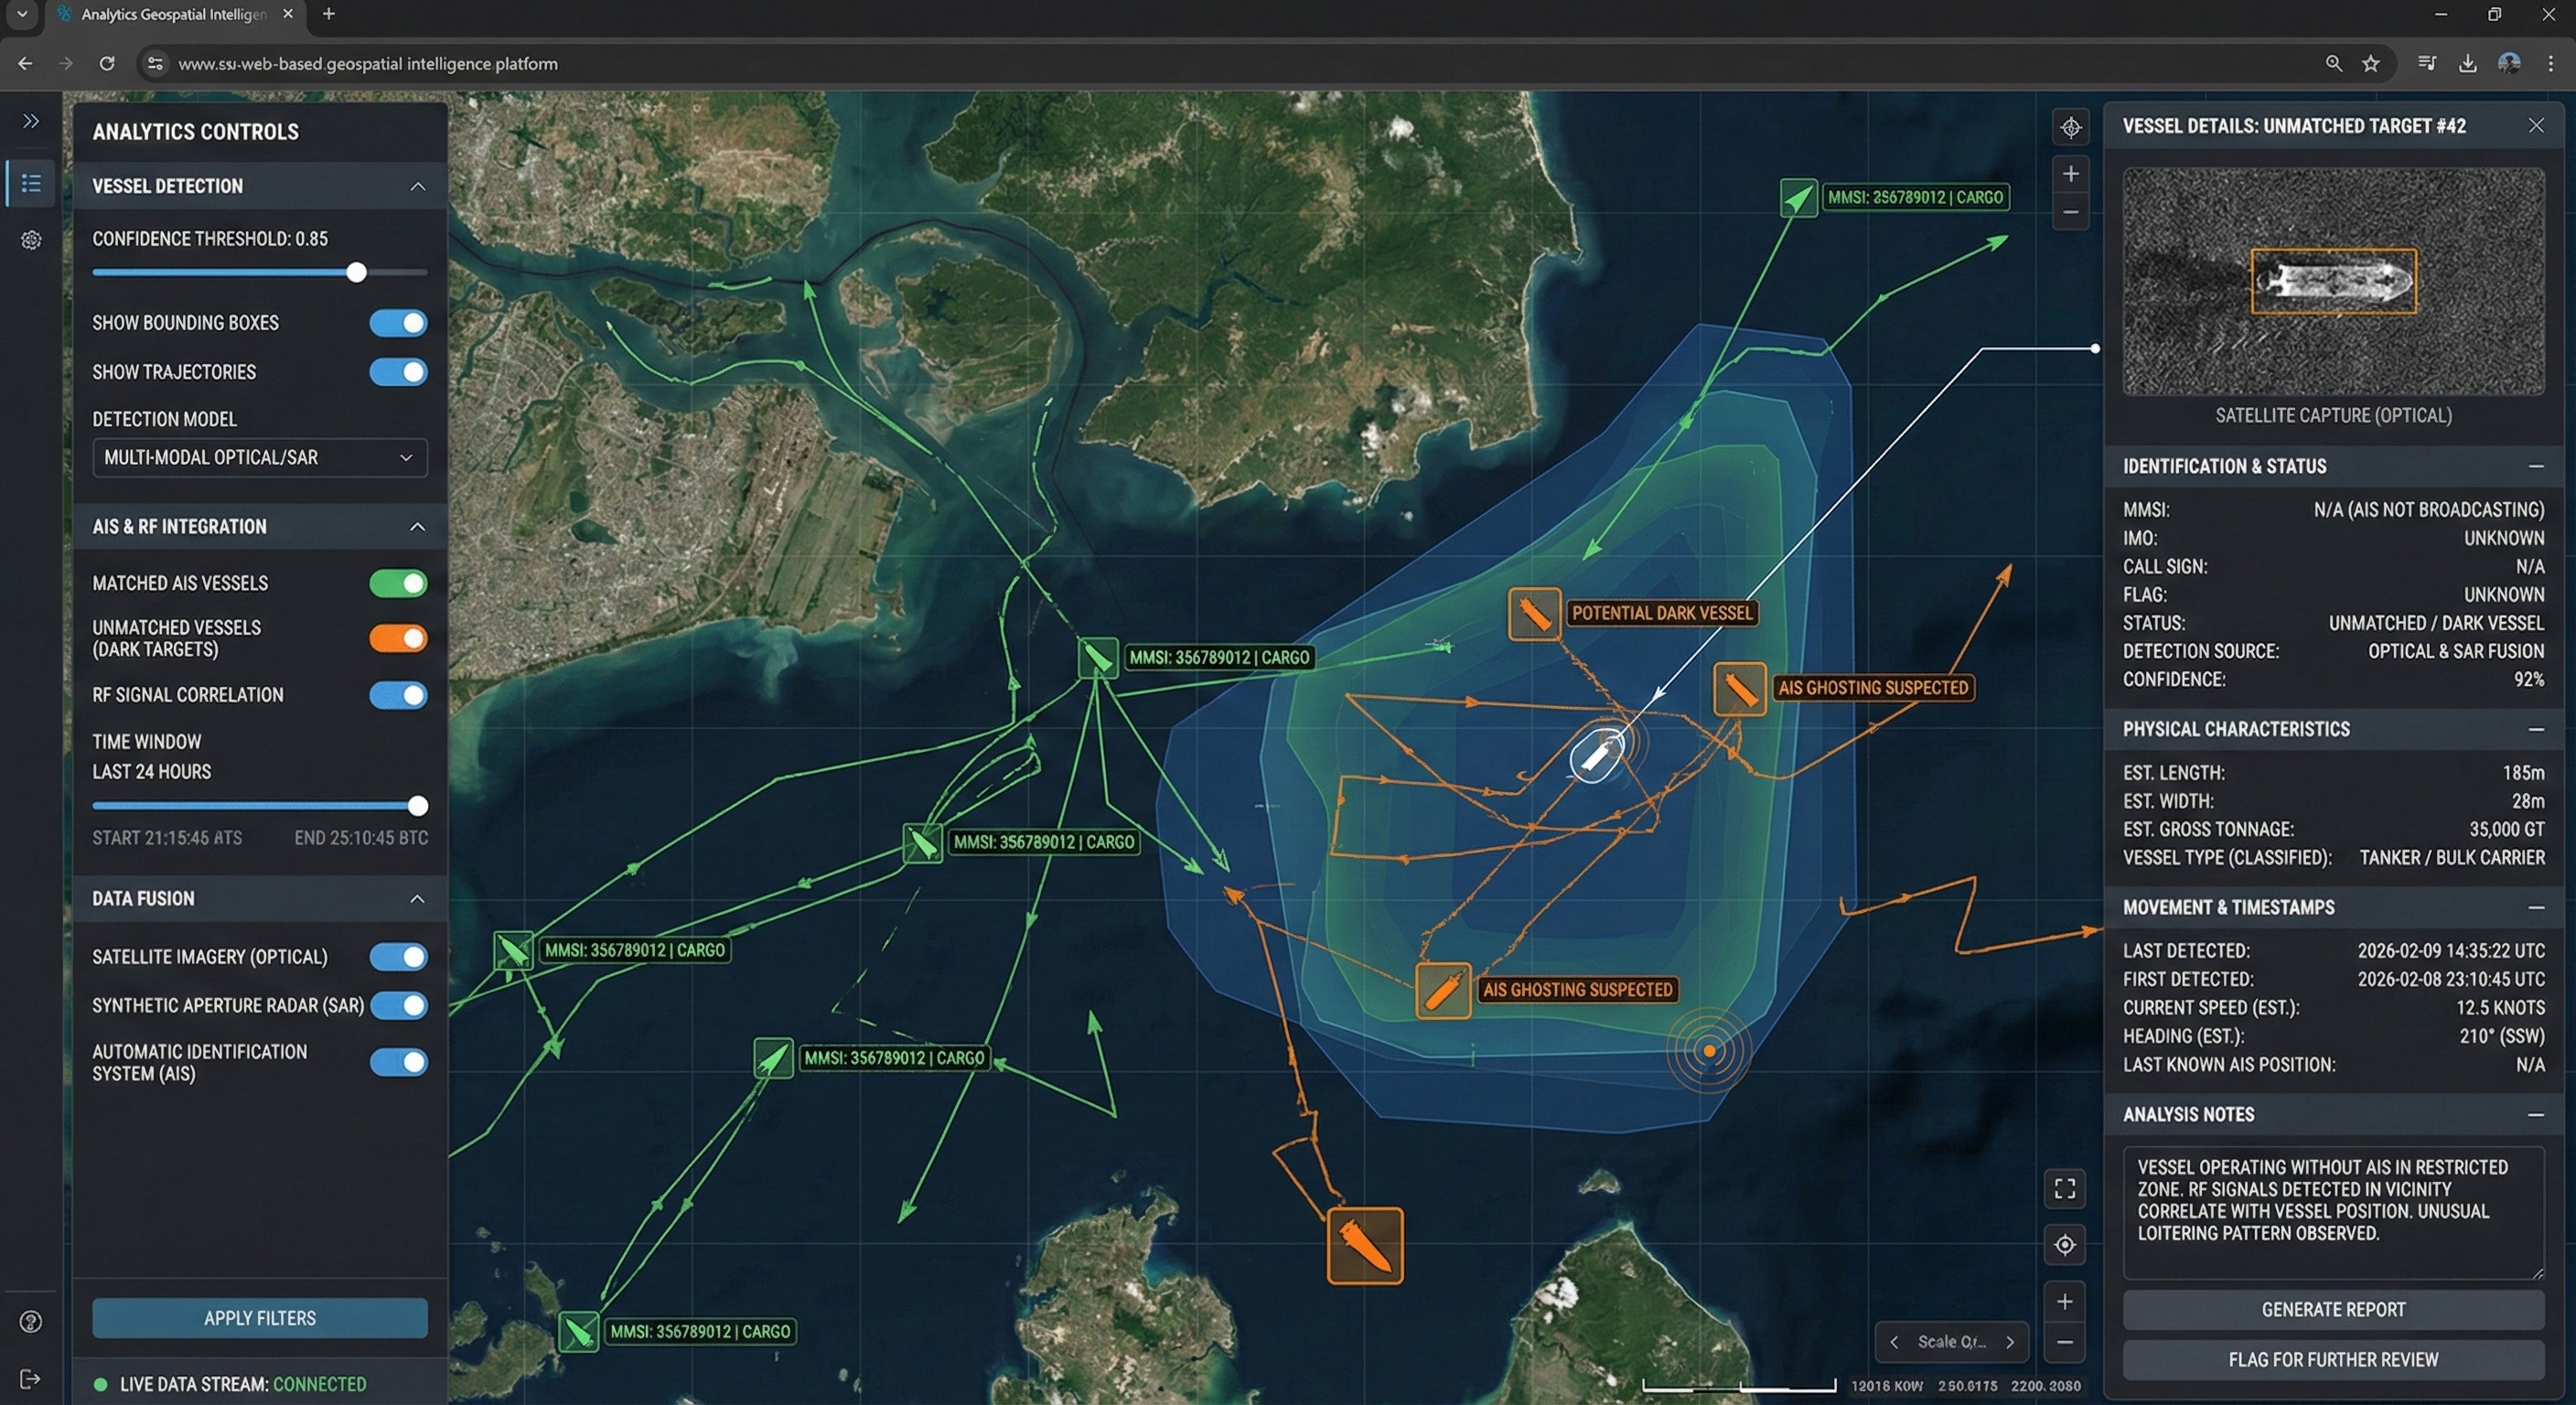Toggle Synthetic Aperture Radar (SAR) switch

(x=398, y=1005)
